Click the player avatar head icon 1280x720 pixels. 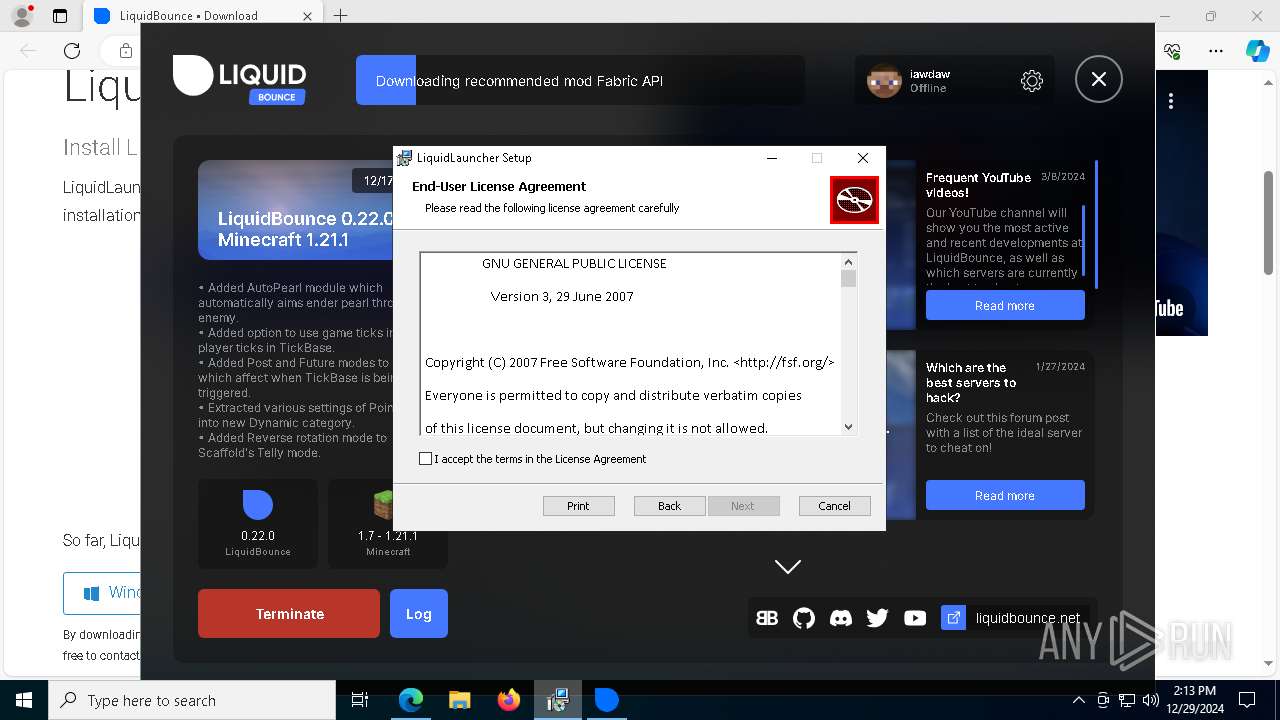click(x=884, y=81)
